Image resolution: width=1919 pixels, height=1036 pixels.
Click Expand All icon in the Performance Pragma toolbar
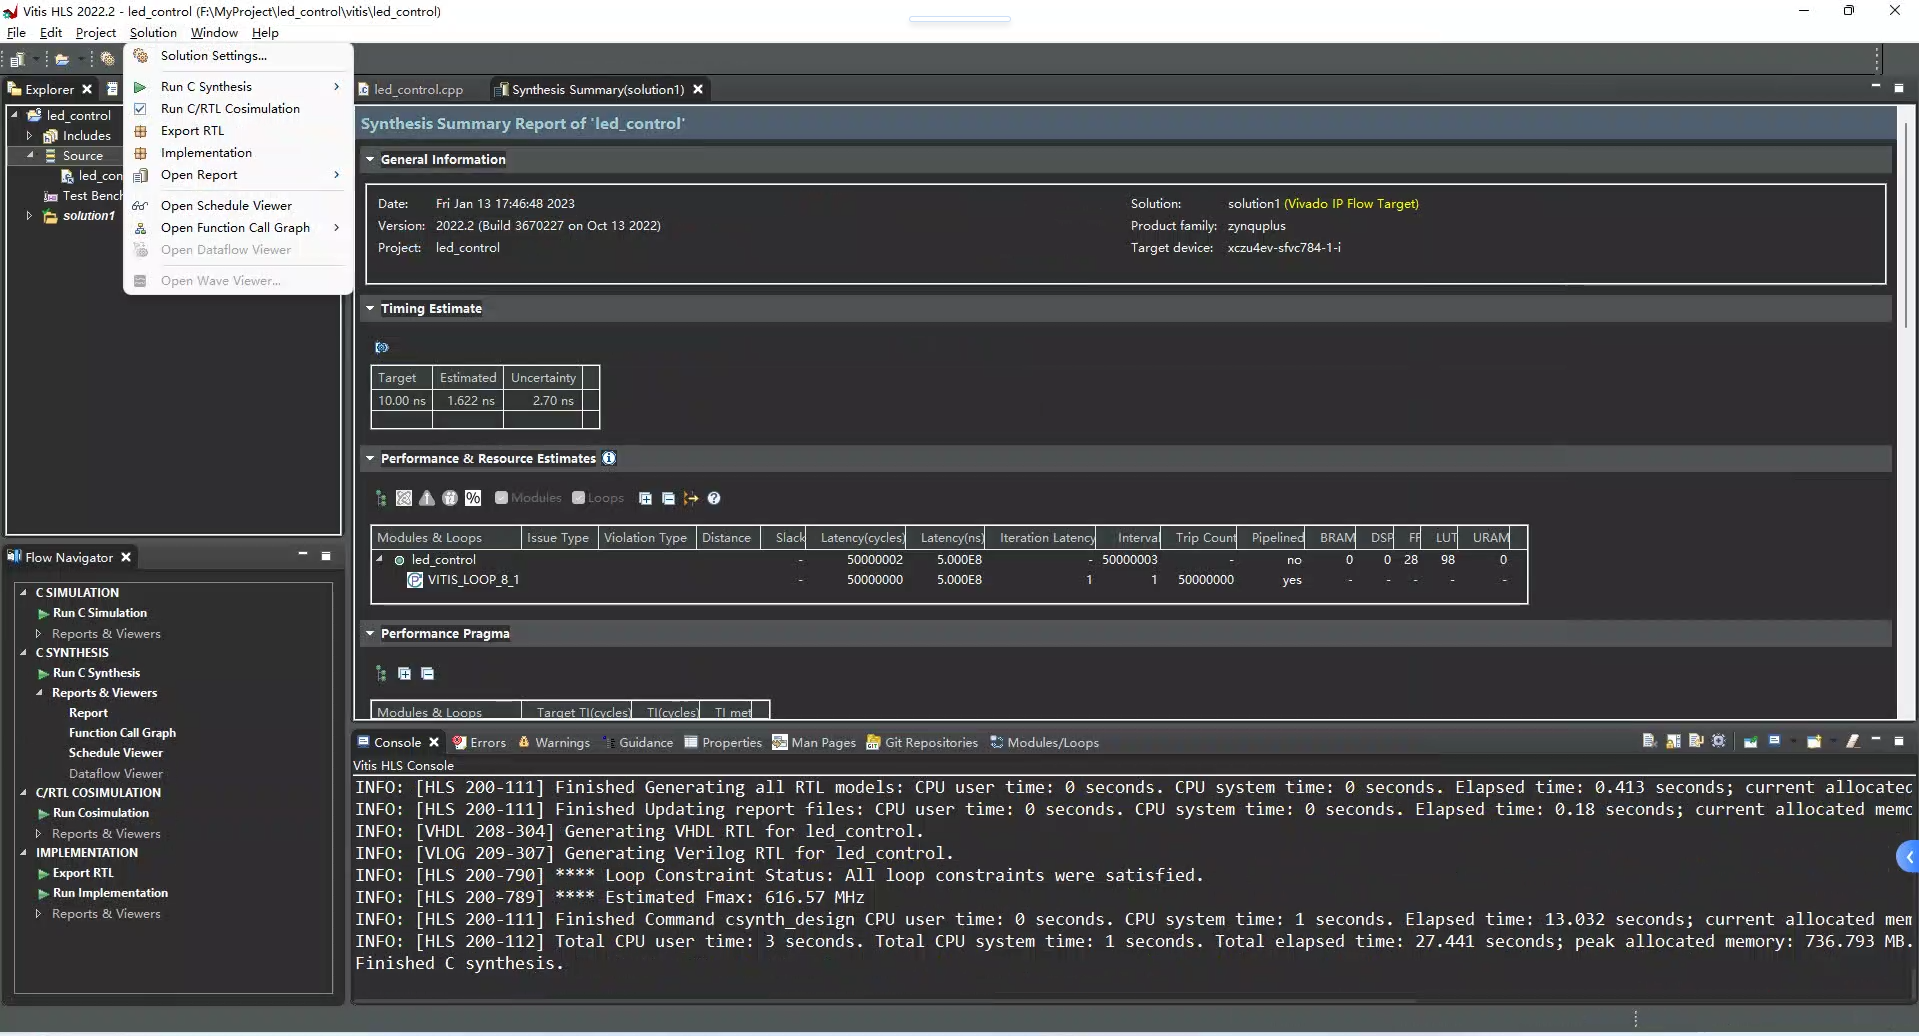(x=404, y=674)
